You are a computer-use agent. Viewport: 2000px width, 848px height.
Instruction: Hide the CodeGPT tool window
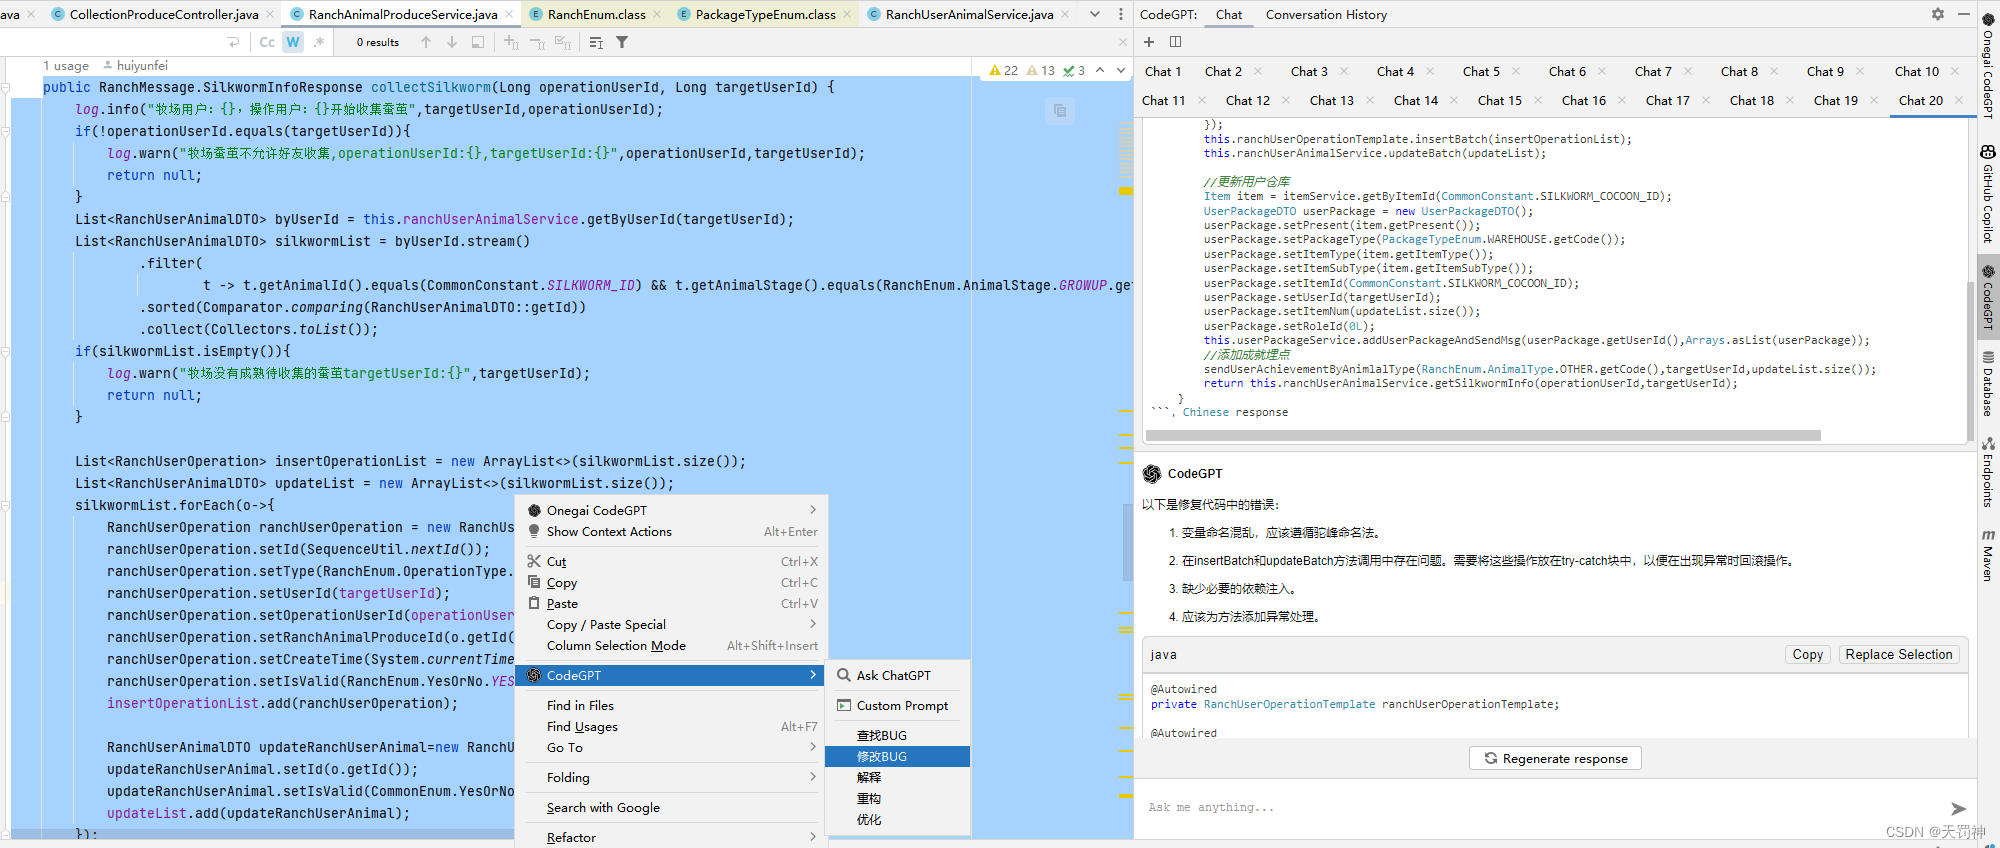point(1963,14)
